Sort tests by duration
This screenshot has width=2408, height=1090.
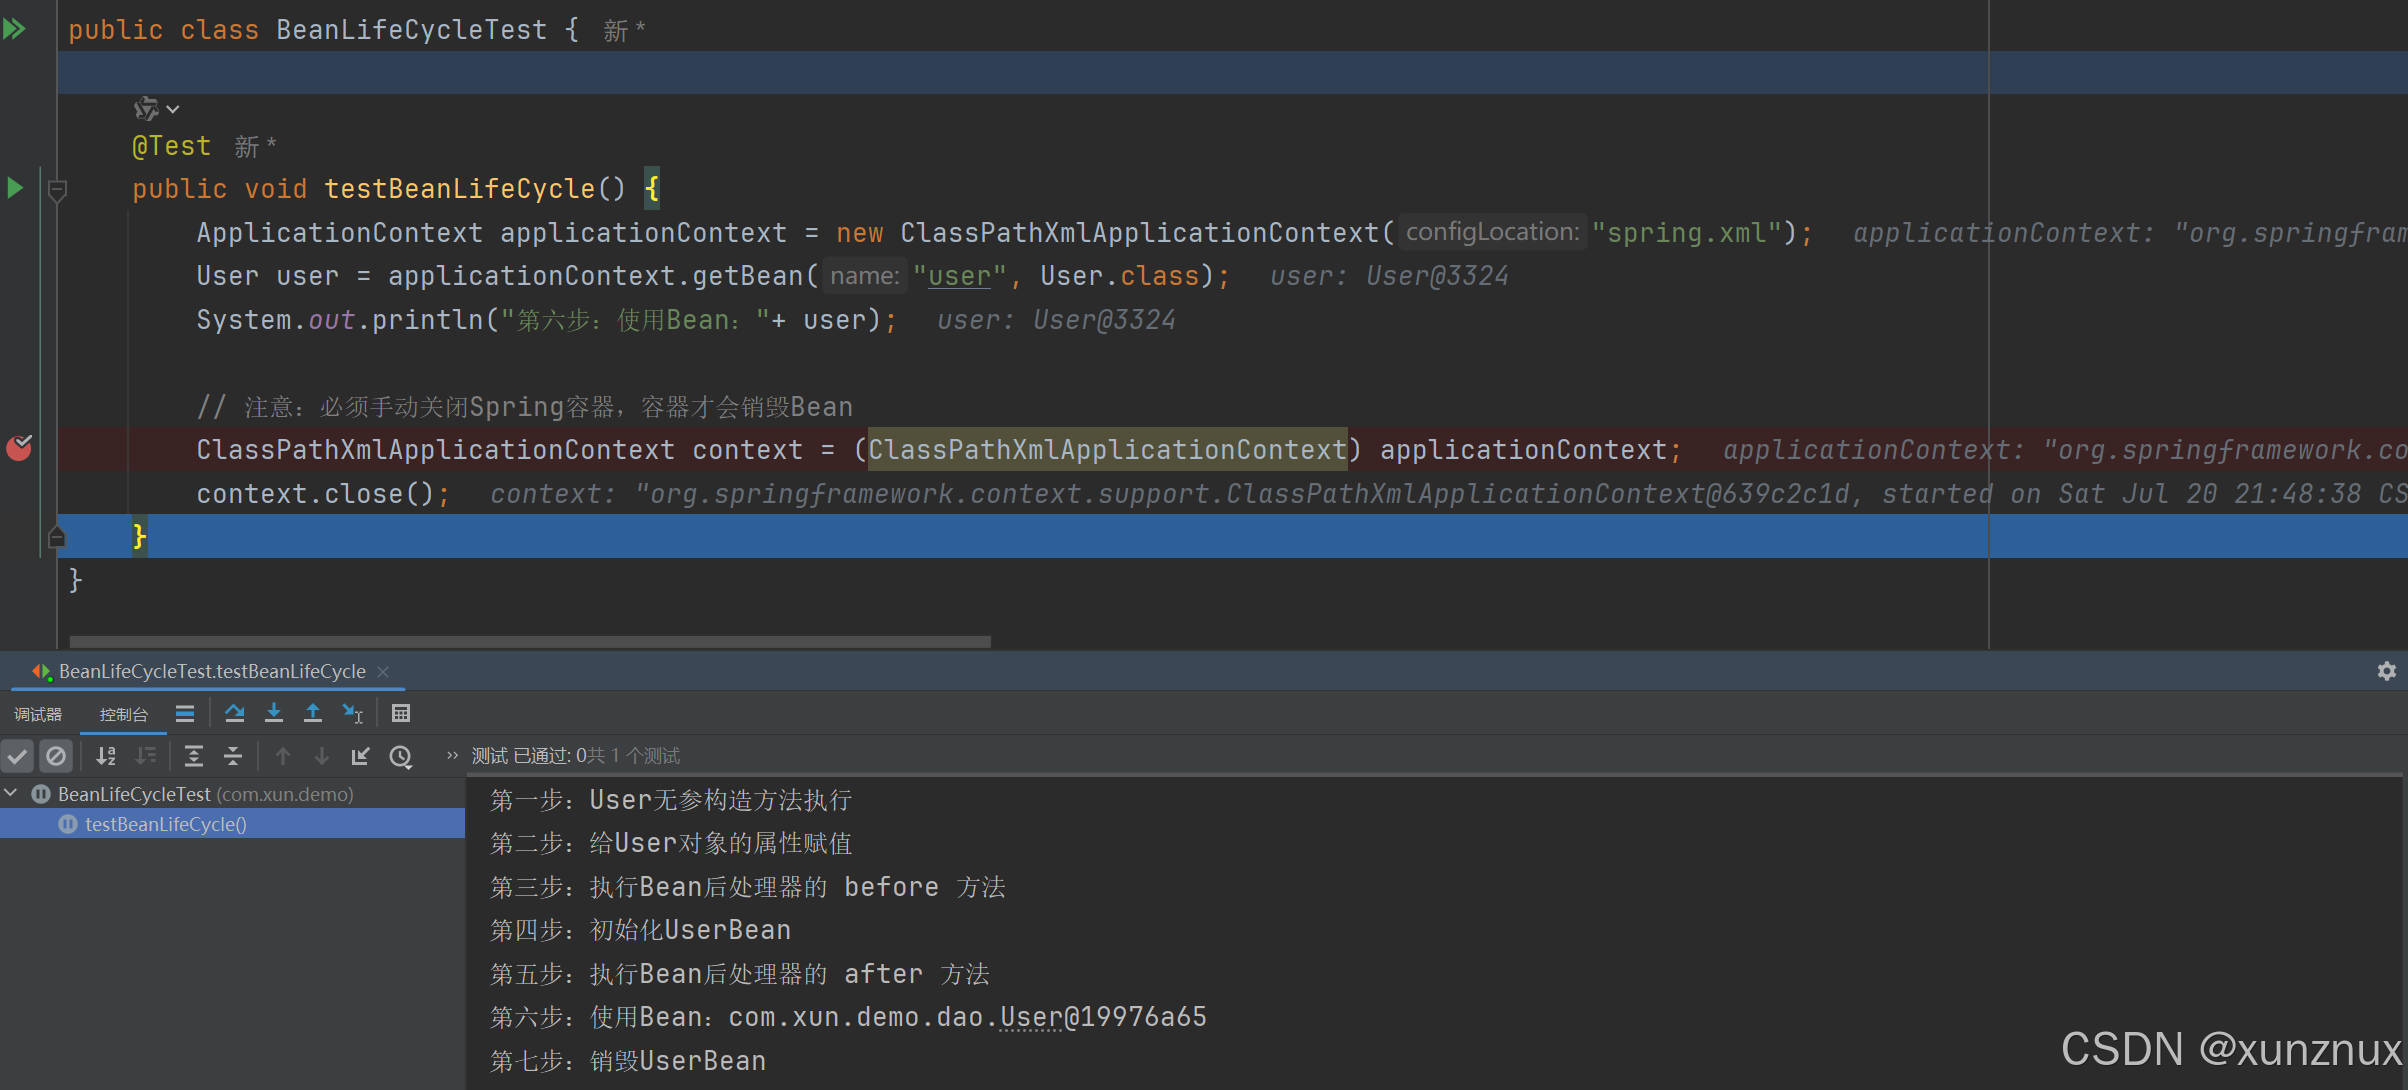[x=146, y=756]
